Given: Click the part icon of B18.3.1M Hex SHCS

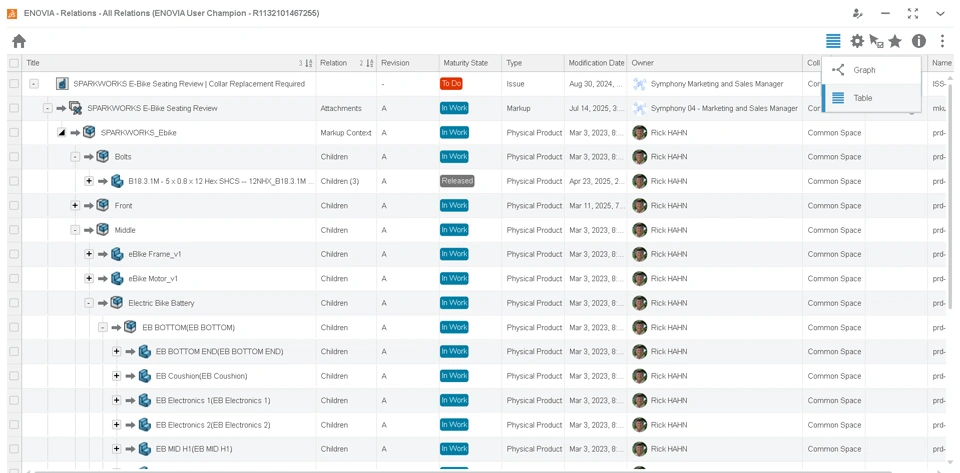Looking at the screenshot, I should click(x=117, y=181).
